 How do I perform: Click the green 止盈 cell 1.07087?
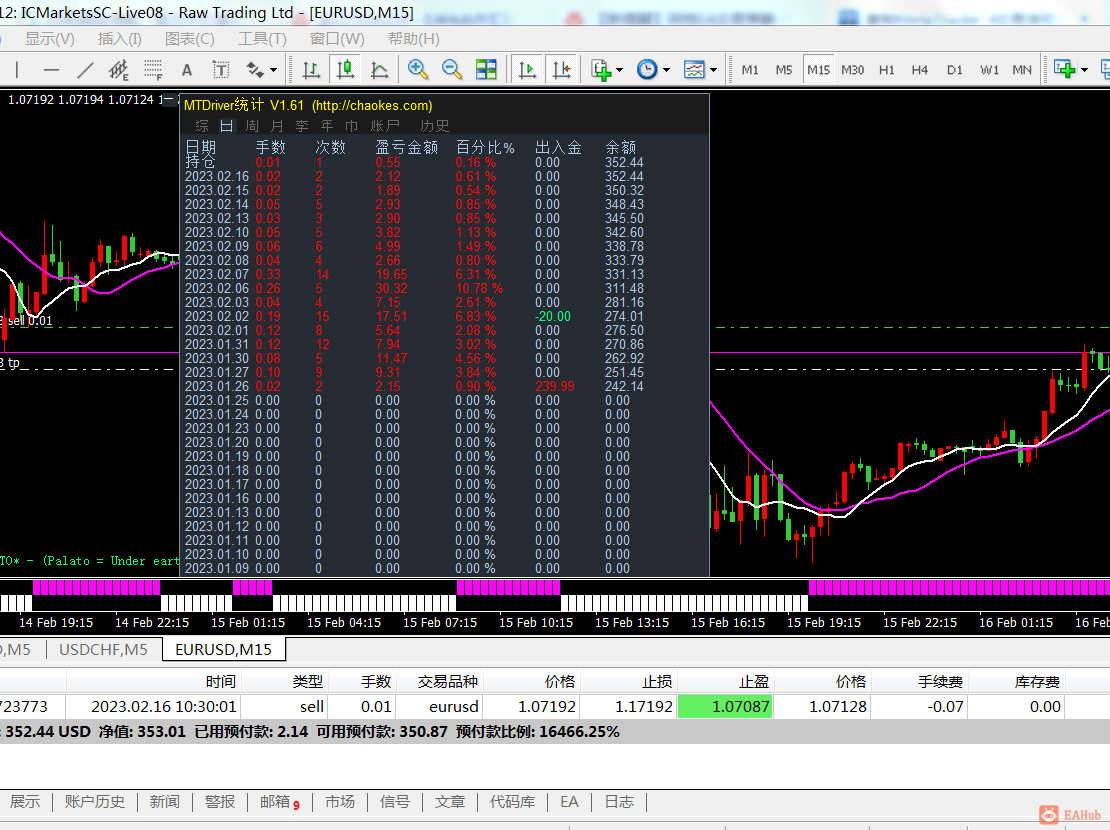tap(726, 706)
